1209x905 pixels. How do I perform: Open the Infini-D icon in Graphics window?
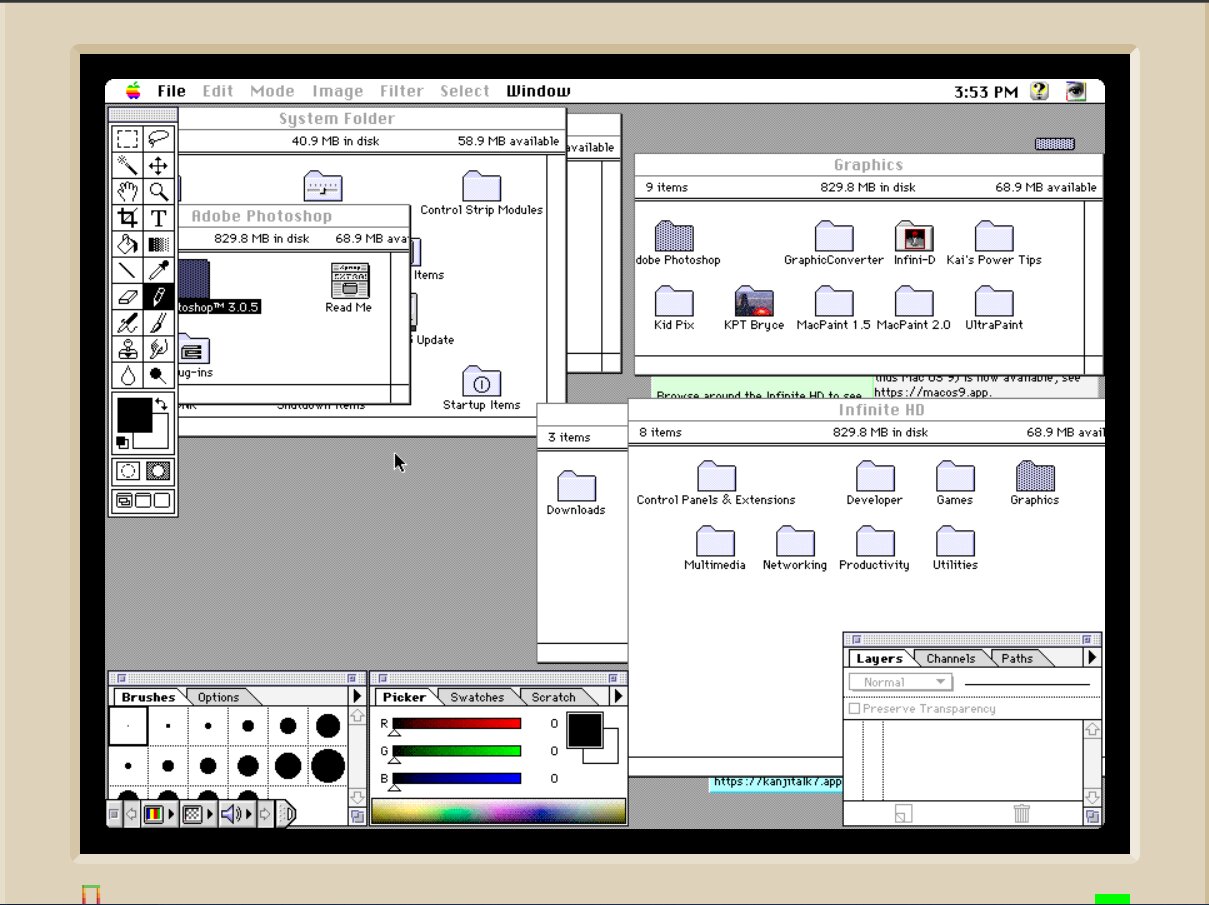pos(914,237)
